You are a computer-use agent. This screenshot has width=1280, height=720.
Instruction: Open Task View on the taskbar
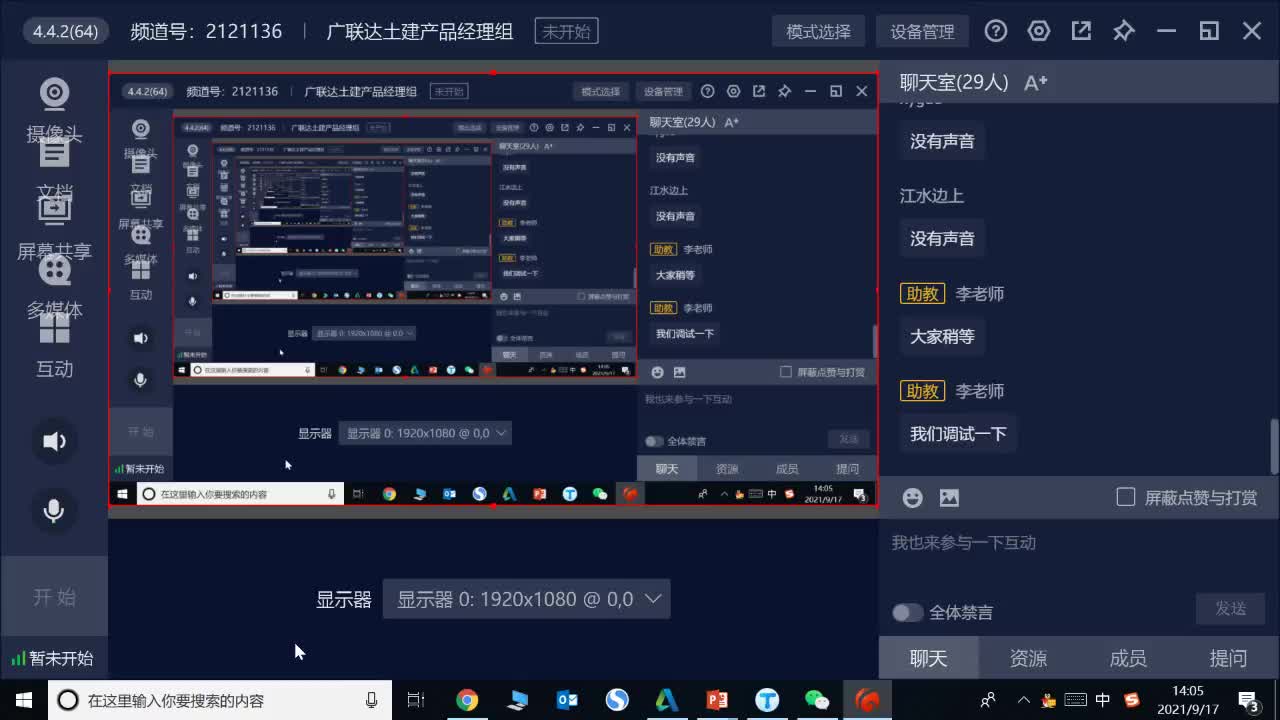(x=416, y=700)
